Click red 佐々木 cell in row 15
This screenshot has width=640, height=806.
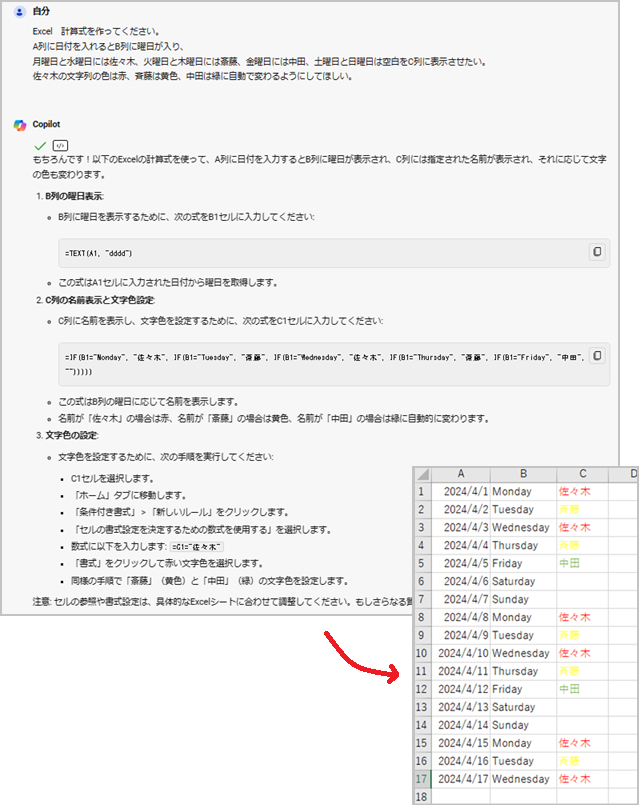[582, 743]
